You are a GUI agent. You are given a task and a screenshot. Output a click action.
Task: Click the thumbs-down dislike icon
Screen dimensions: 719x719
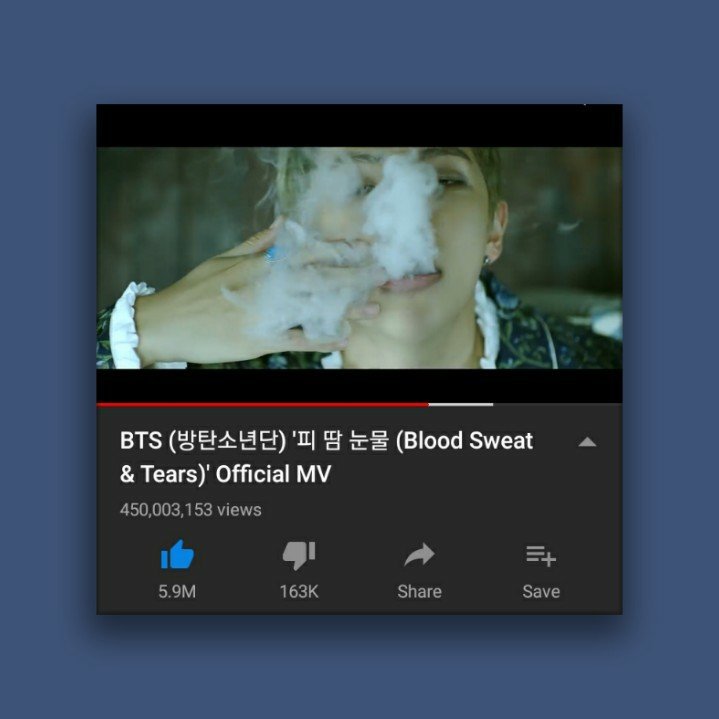tap(299, 555)
